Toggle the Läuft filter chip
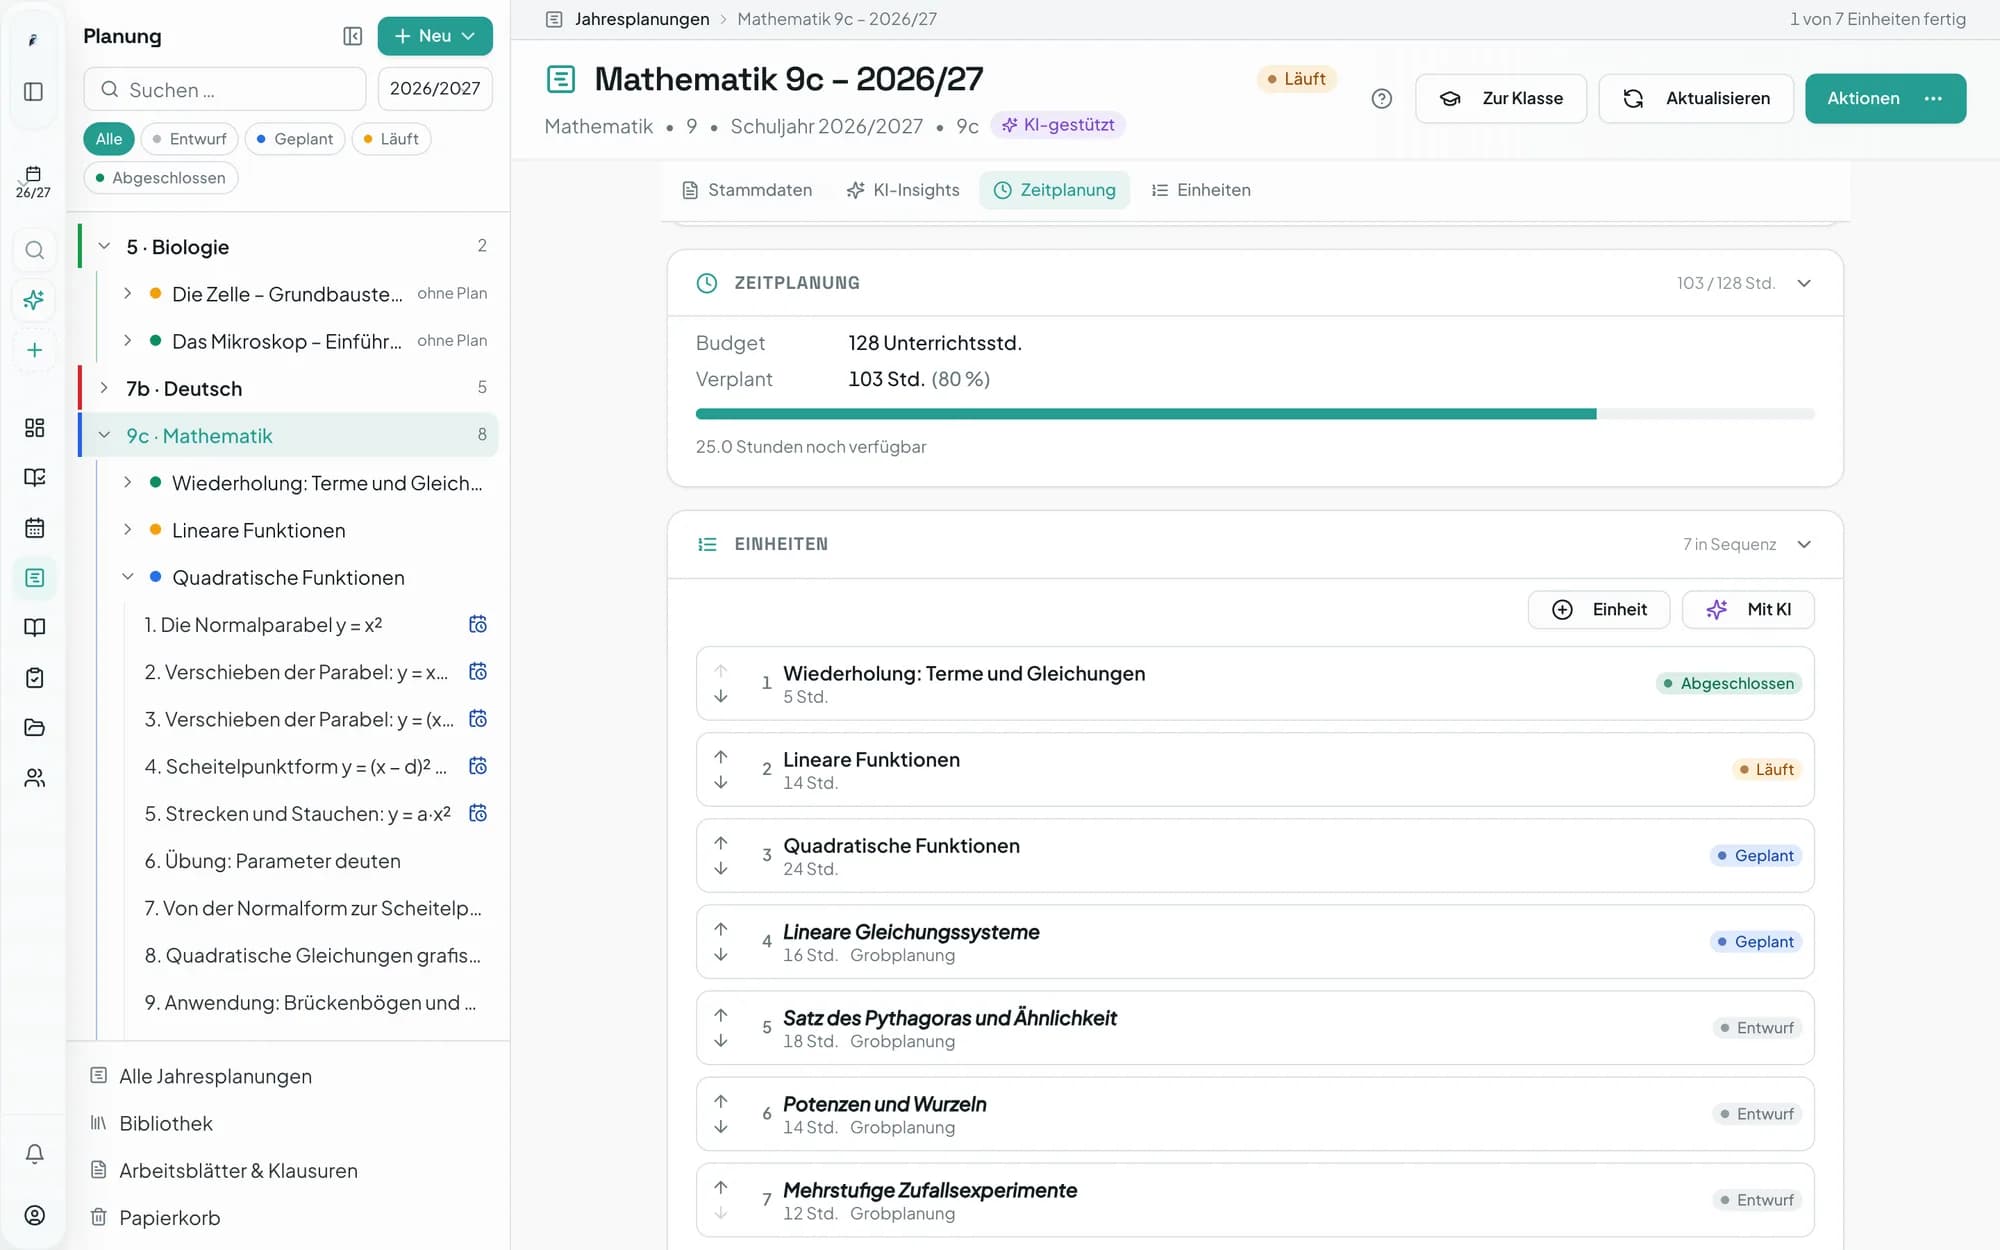 coord(391,139)
